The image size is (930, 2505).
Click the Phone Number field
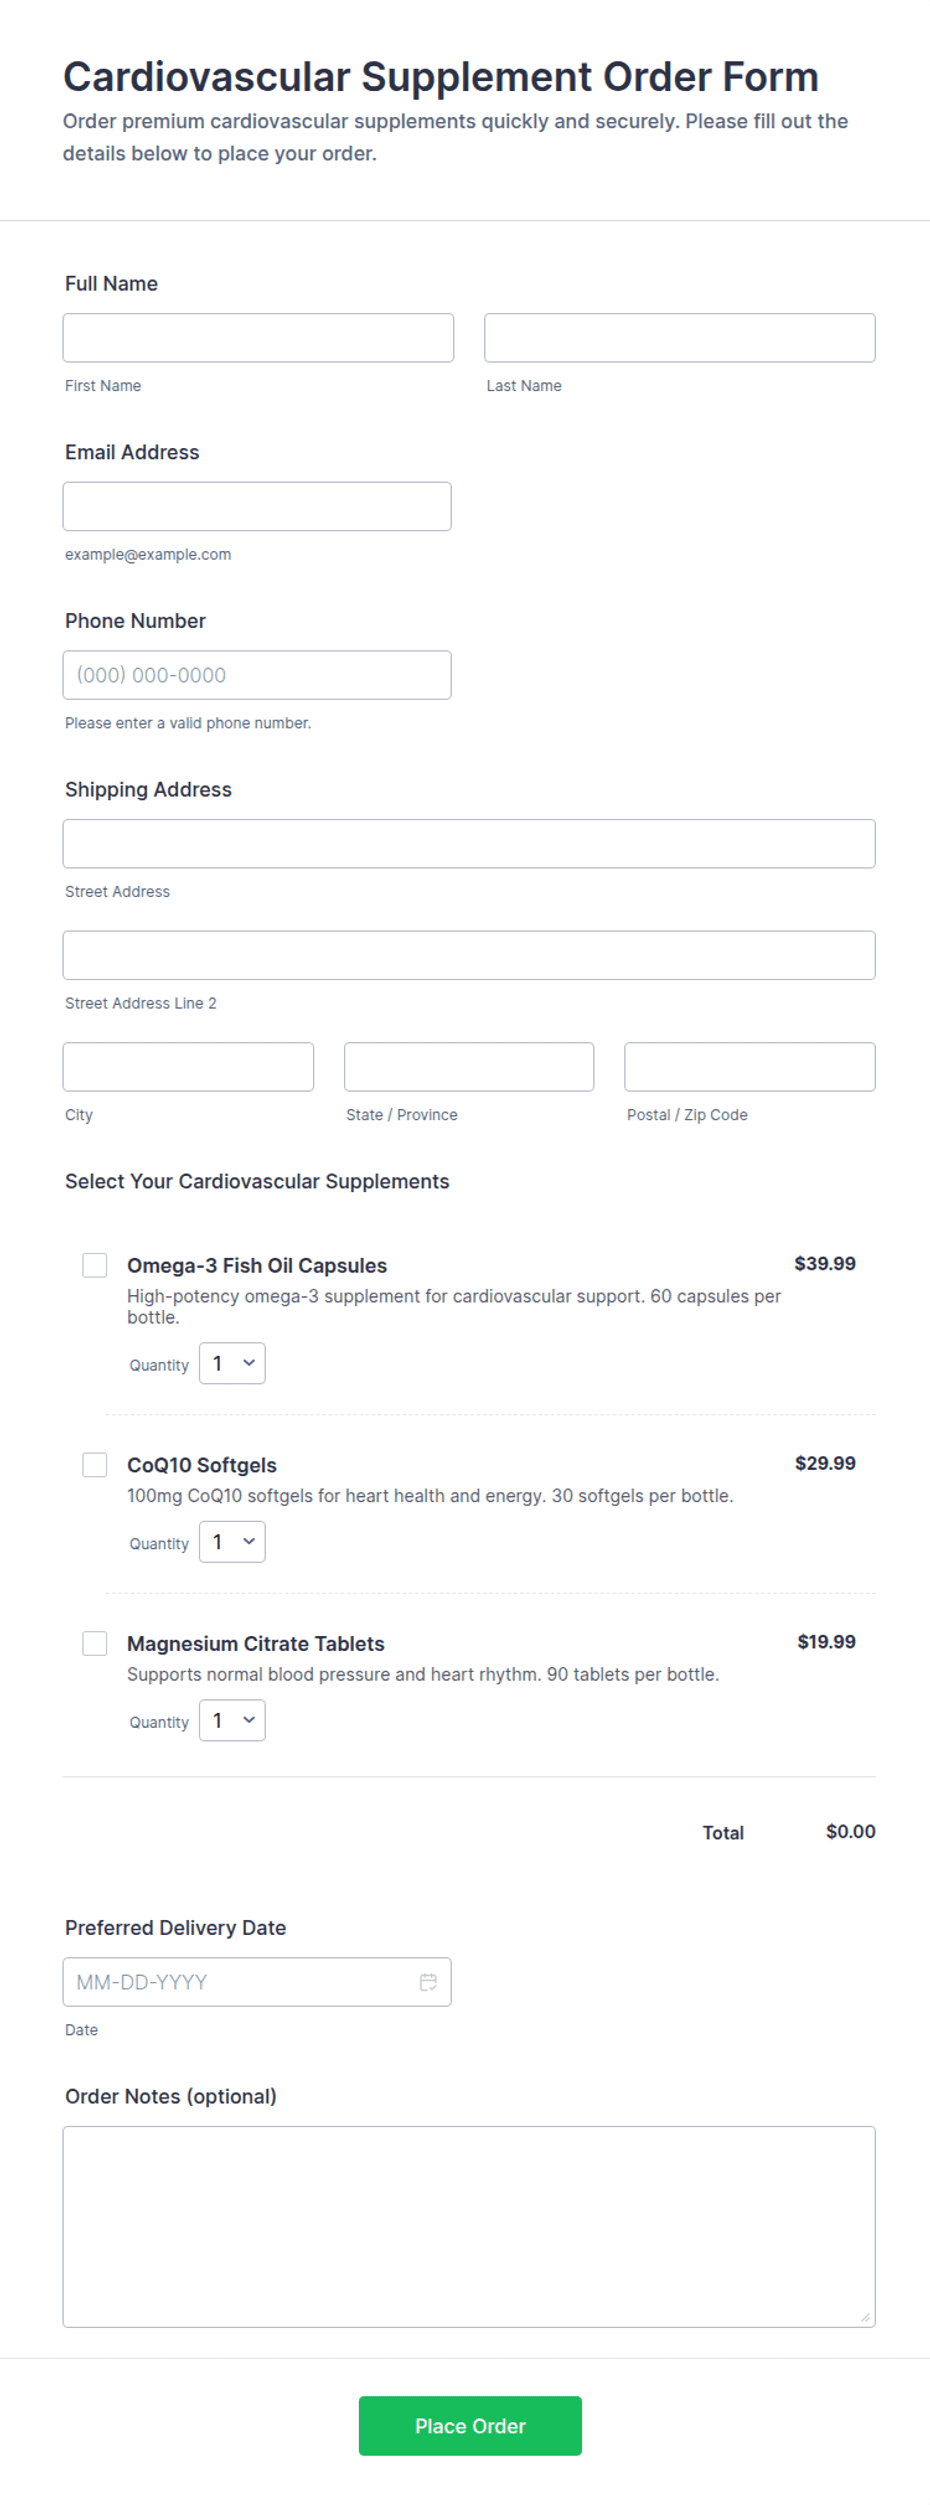[x=257, y=675]
